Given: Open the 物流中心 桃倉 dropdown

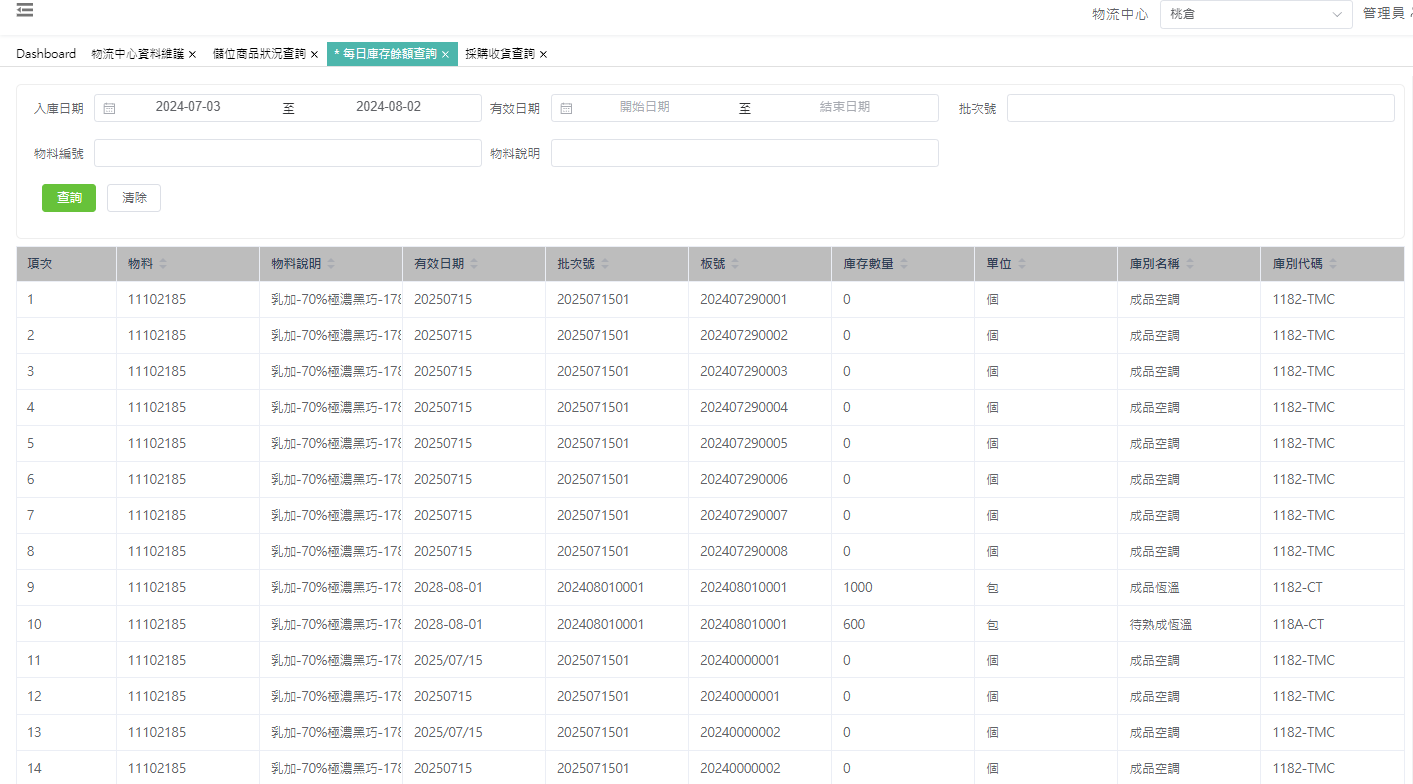Looking at the screenshot, I should click(x=1256, y=14).
